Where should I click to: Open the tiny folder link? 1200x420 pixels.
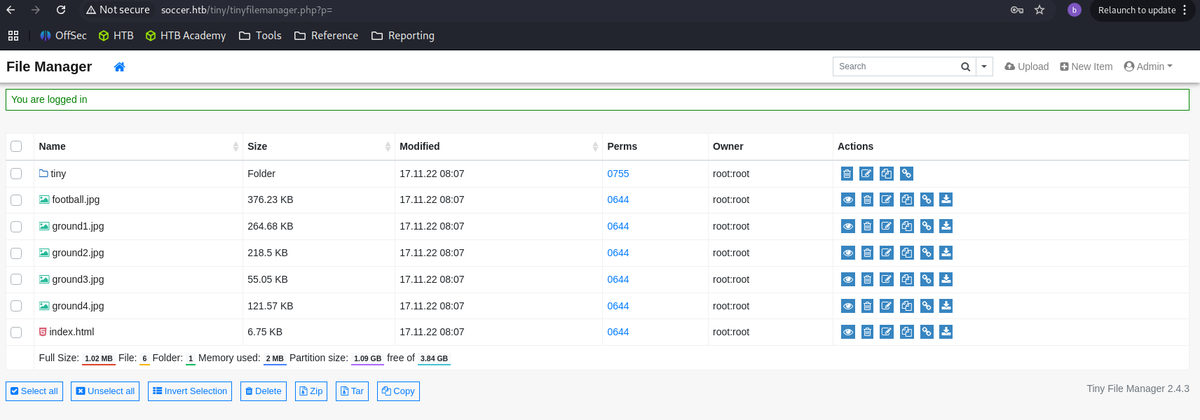[52, 174]
